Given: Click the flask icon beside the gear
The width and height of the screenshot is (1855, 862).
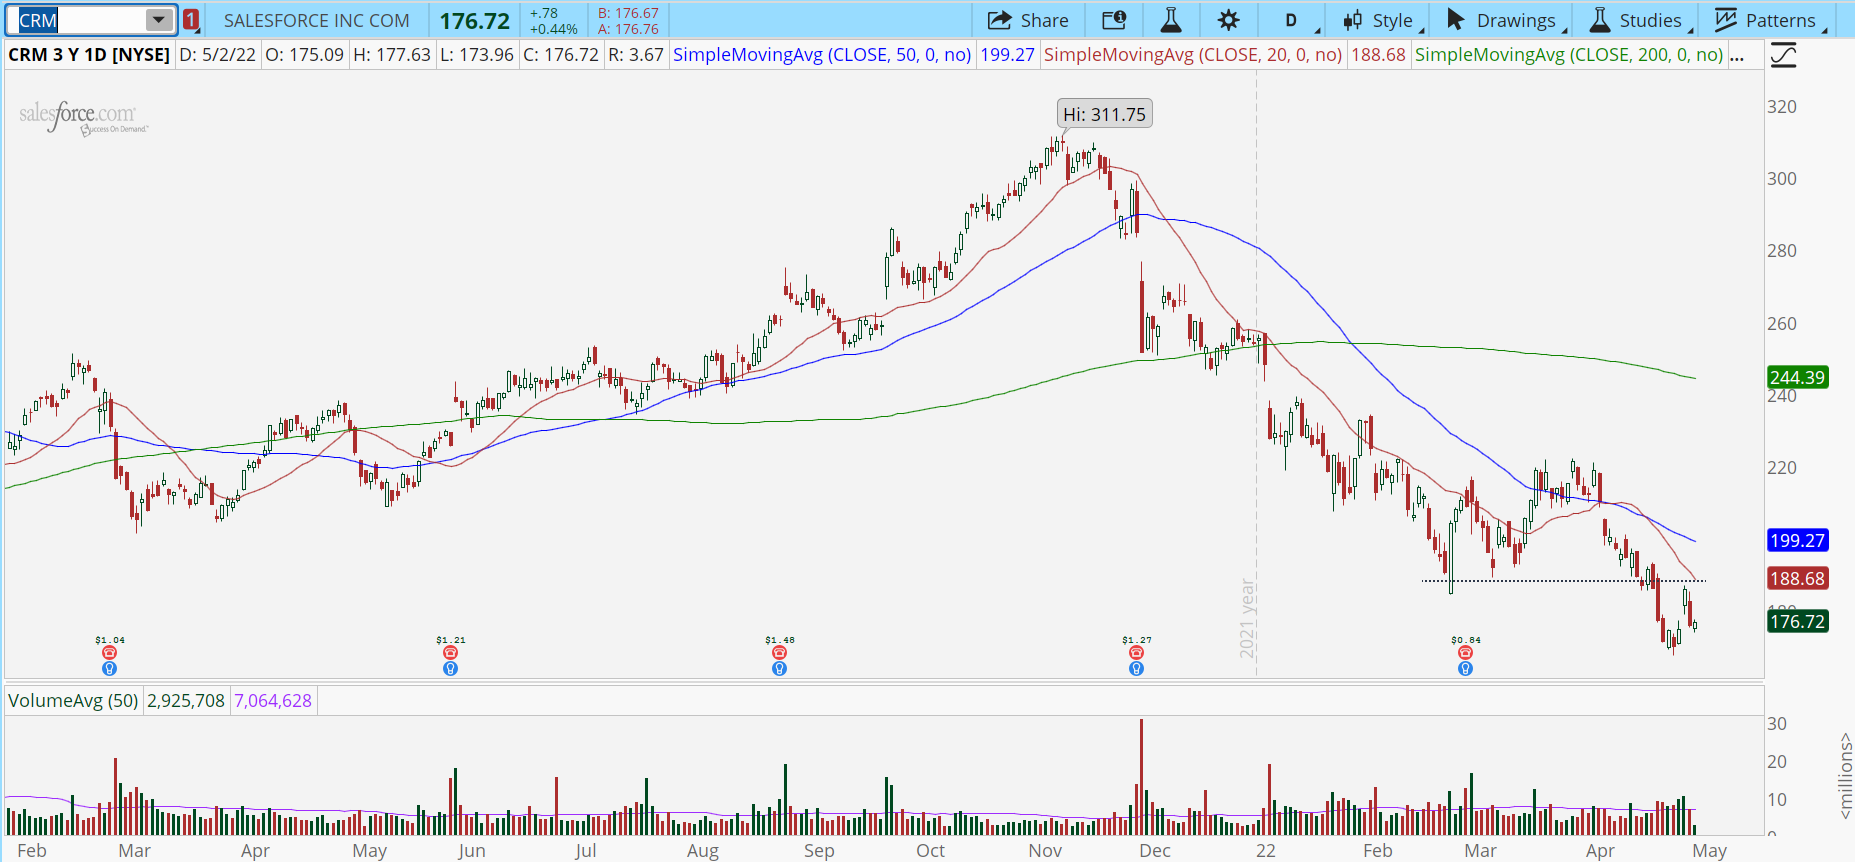Looking at the screenshot, I should pos(1171,20).
